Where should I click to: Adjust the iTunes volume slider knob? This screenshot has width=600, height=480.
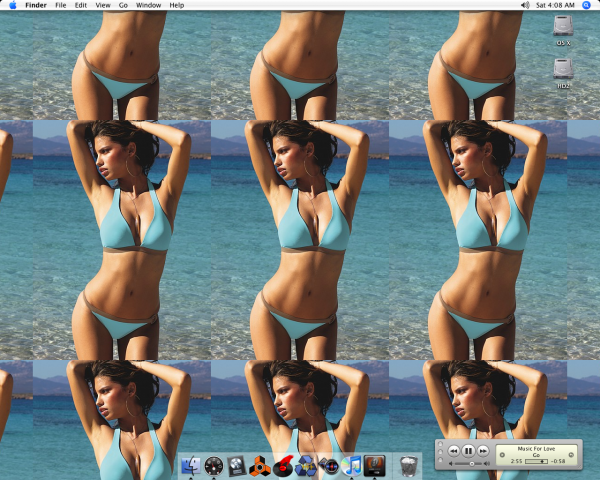[472, 464]
